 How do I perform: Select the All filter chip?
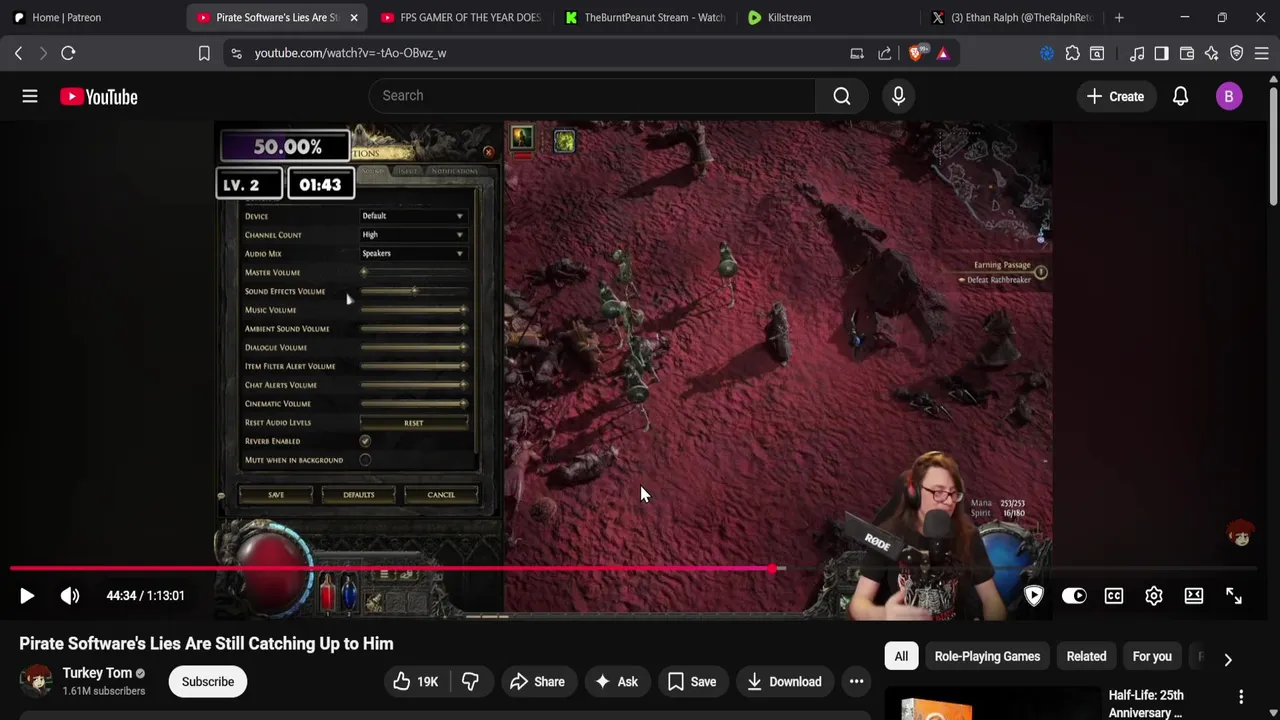click(901, 656)
